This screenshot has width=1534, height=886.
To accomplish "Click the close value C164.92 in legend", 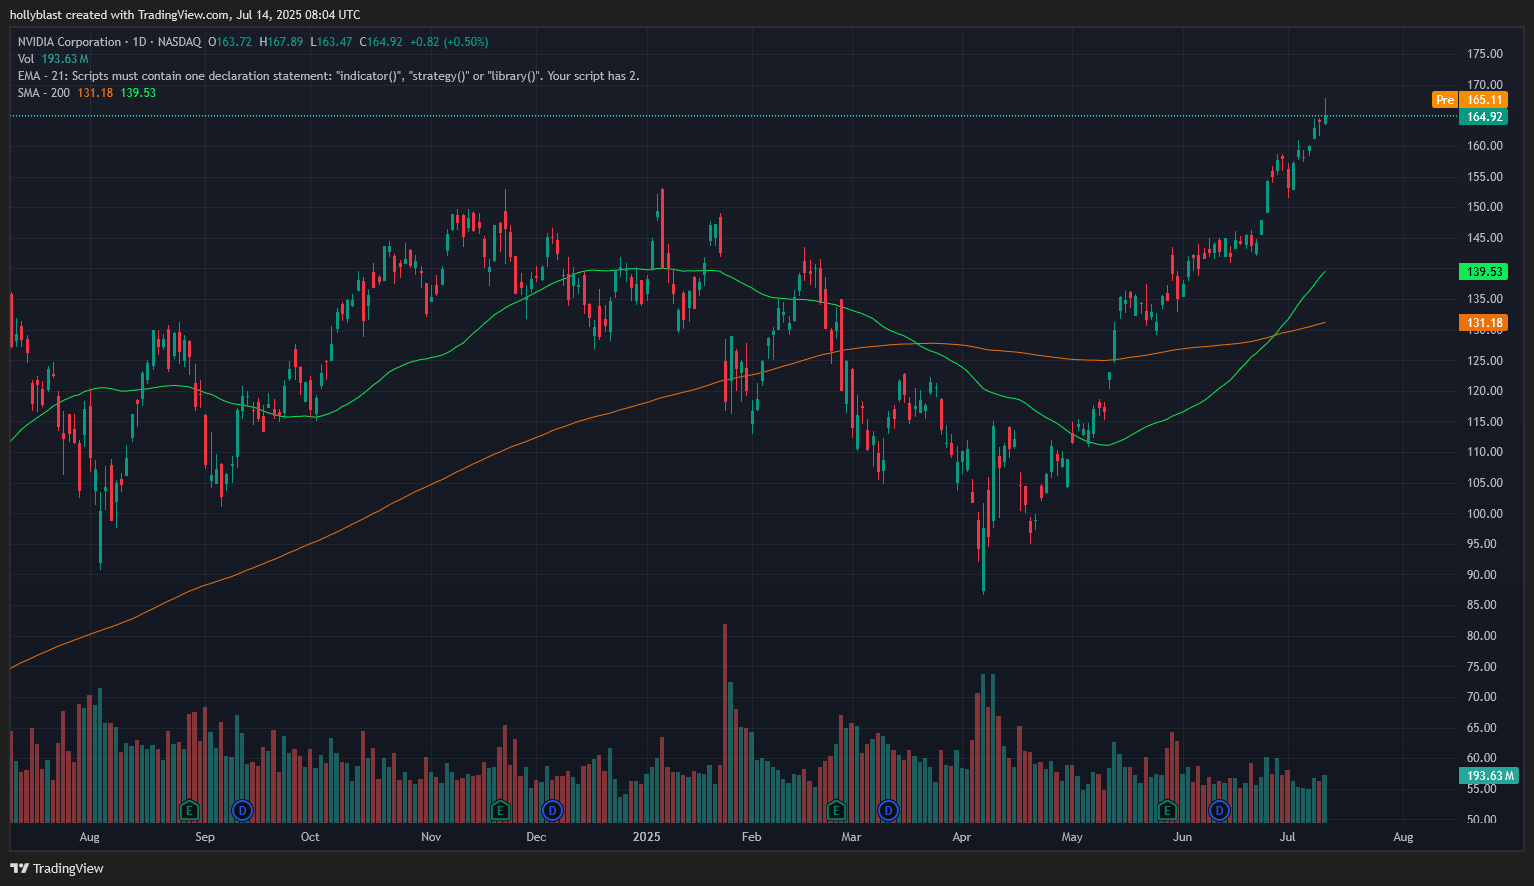I will pos(381,42).
